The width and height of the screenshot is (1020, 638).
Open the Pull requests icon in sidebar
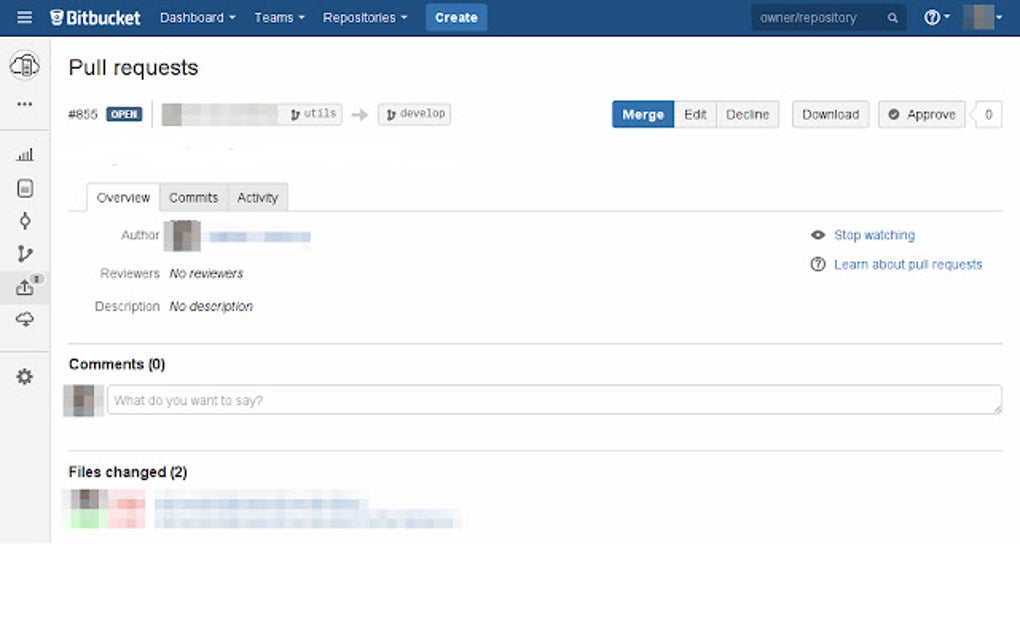[25, 287]
